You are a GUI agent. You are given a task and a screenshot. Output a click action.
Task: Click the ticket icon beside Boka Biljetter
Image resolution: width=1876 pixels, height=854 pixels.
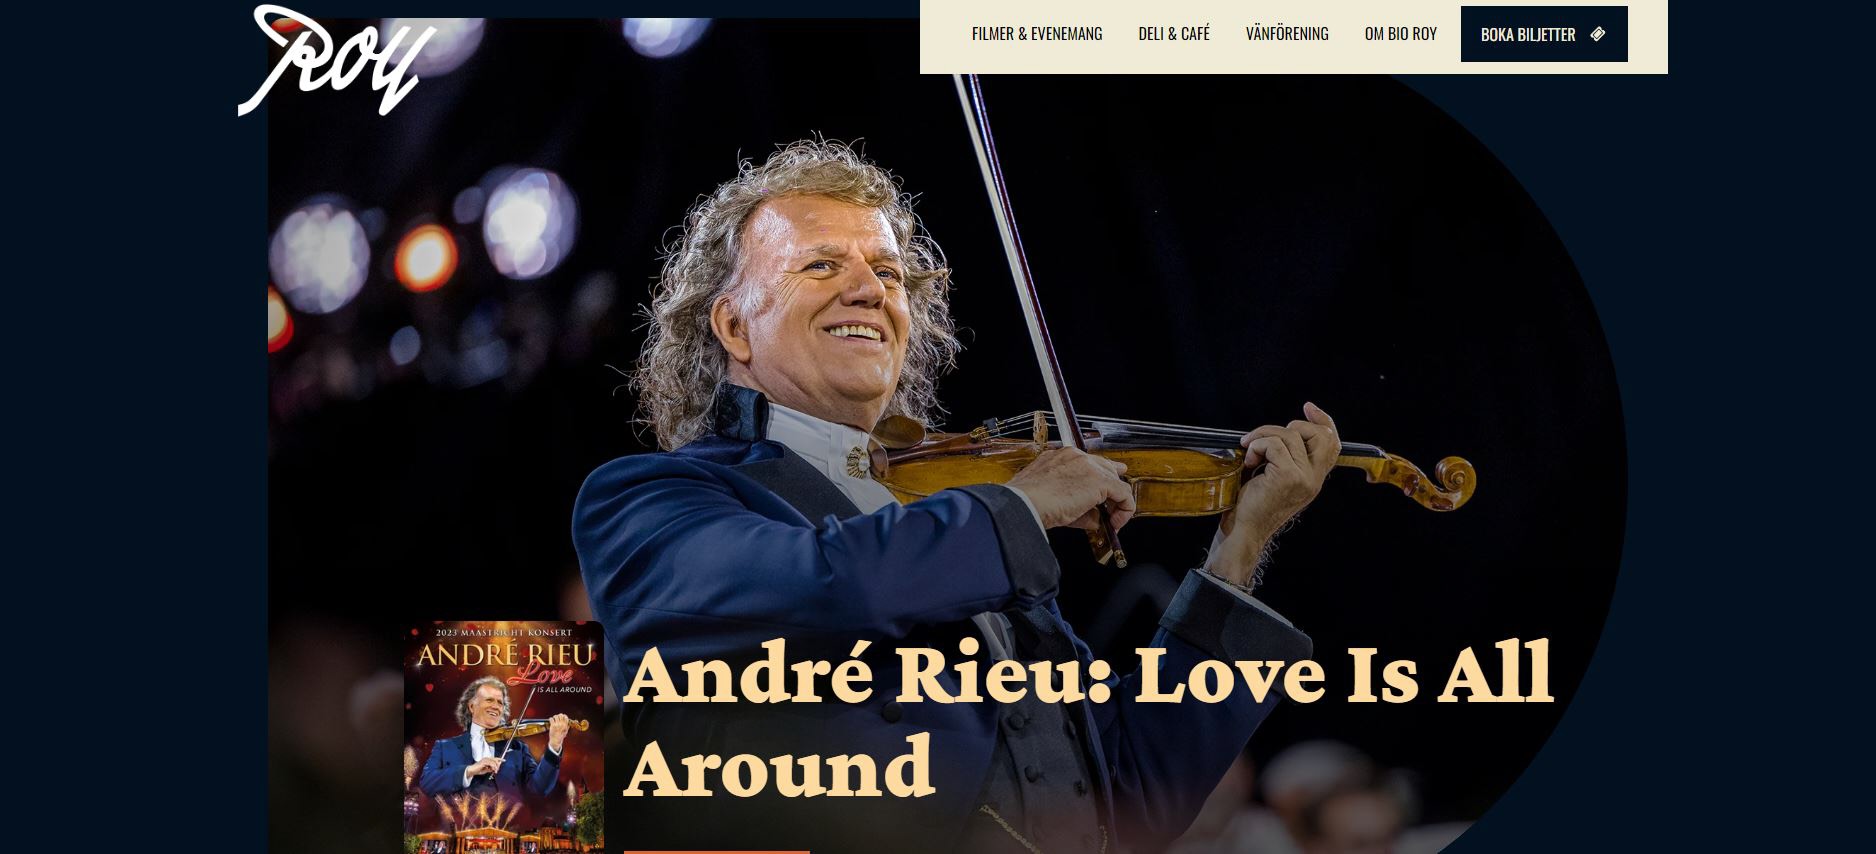1597,34
